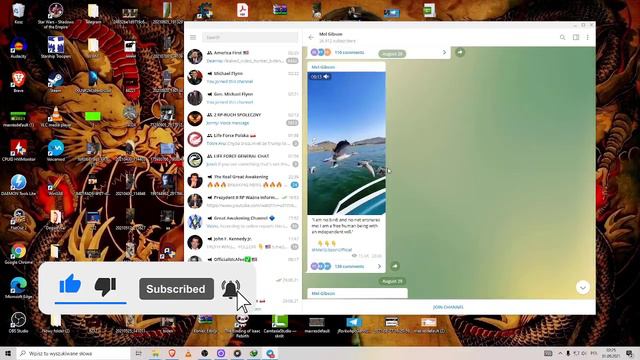Open the John F. Kennedy Jr. channel
640x360 pixels.
pos(243,242)
